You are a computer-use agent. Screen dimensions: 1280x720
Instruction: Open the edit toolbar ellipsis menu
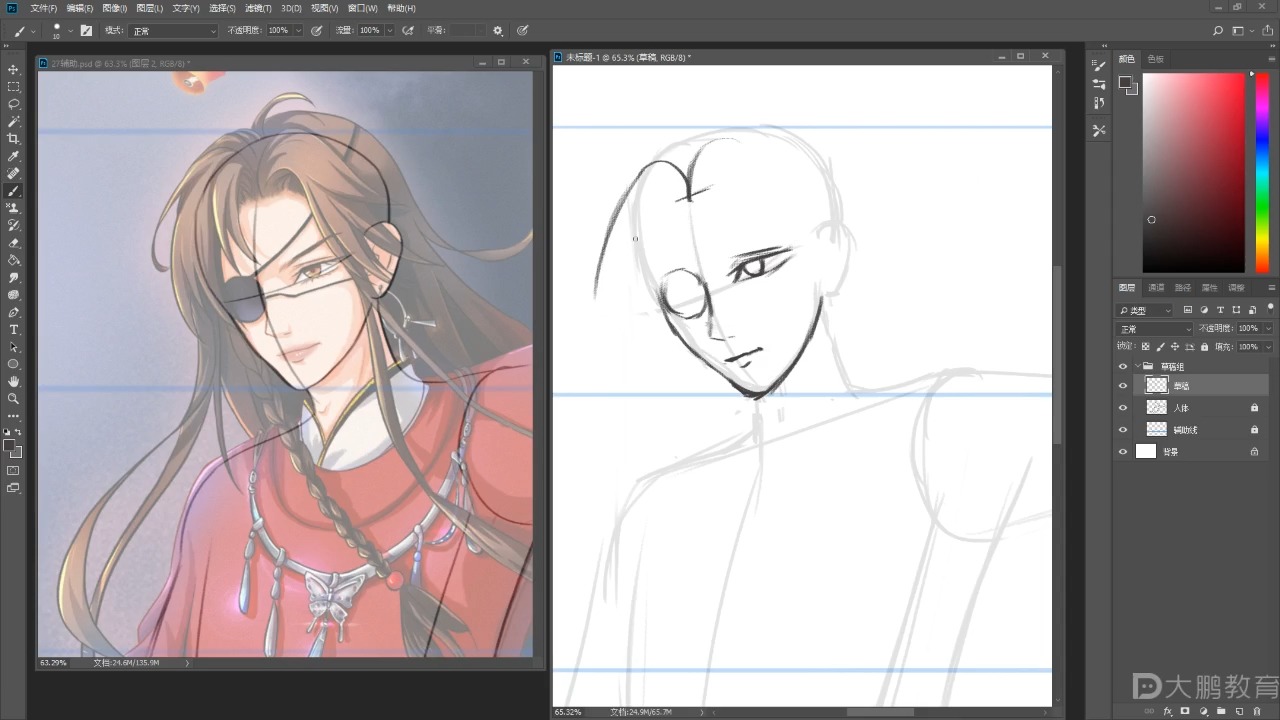click(13, 415)
